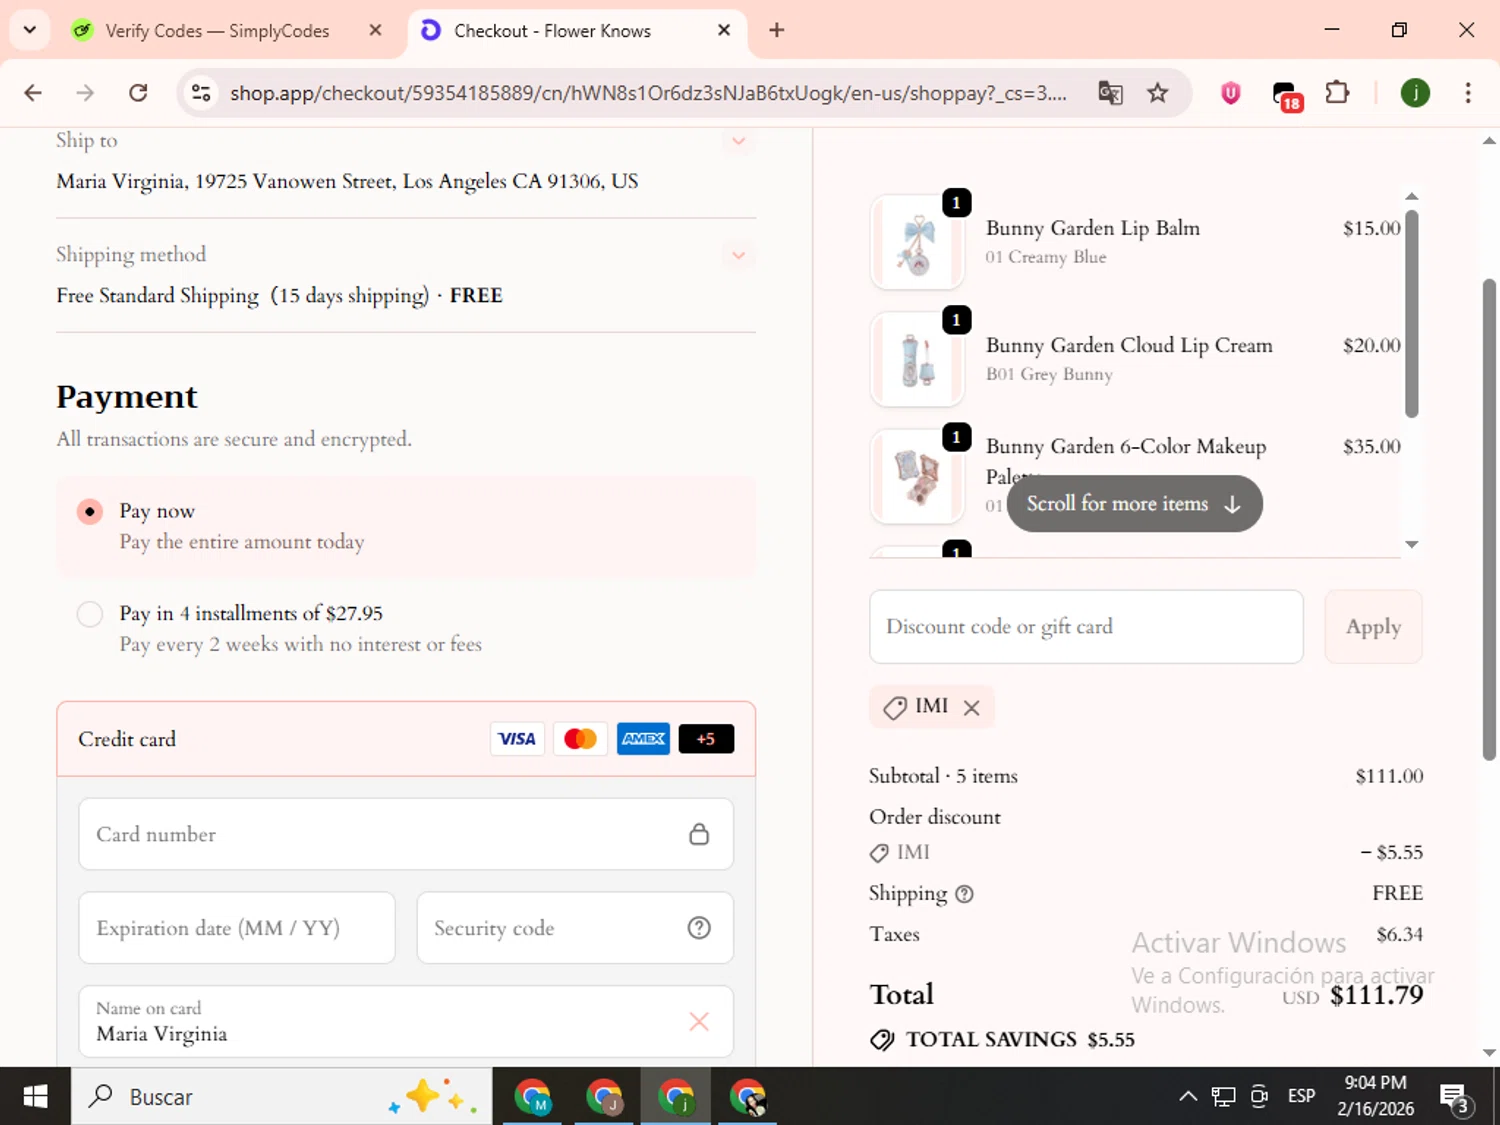Open the extension with red 18 badge

pyautogui.click(x=1286, y=95)
